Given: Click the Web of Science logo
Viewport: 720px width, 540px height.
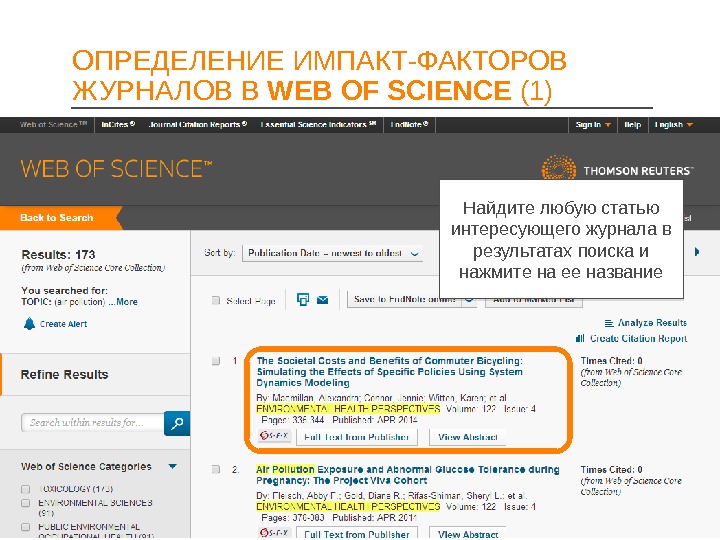Looking at the screenshot, I should click(x=116, y=169).
